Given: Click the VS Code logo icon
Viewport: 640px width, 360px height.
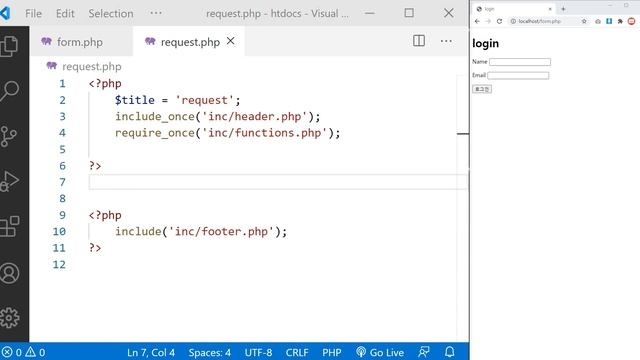Looking at the screenshot, I should point(5,13).
